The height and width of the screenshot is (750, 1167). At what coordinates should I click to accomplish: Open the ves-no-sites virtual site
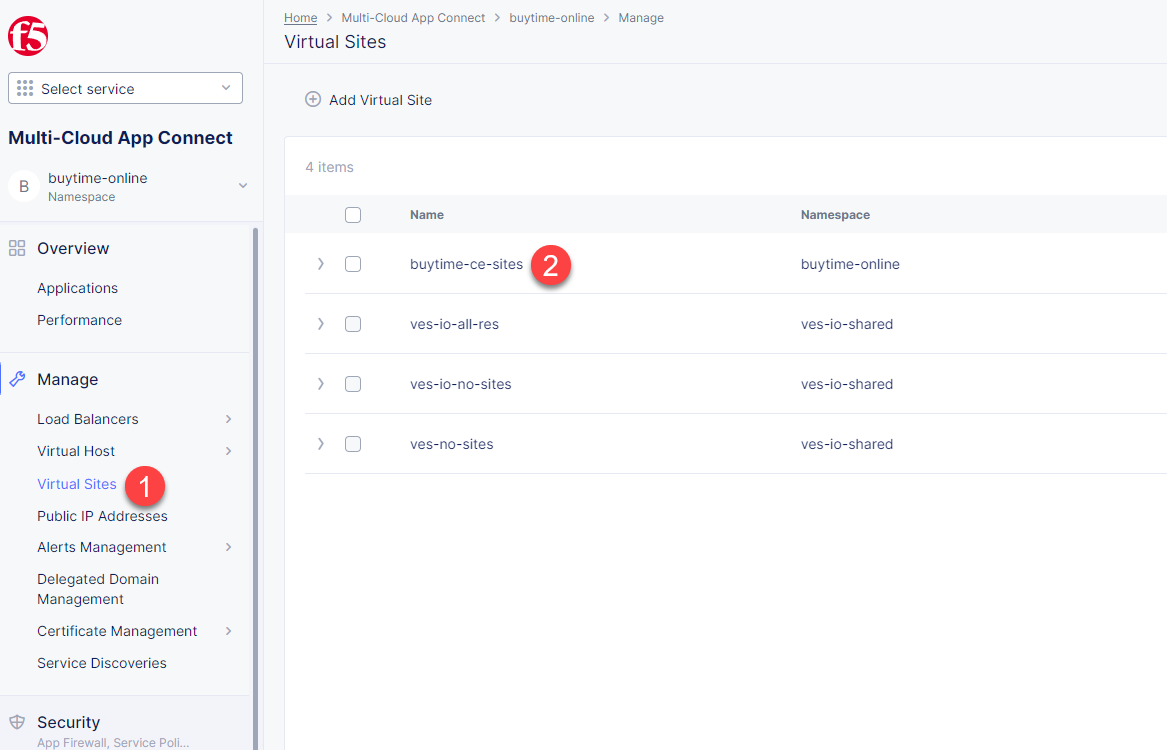452,443
